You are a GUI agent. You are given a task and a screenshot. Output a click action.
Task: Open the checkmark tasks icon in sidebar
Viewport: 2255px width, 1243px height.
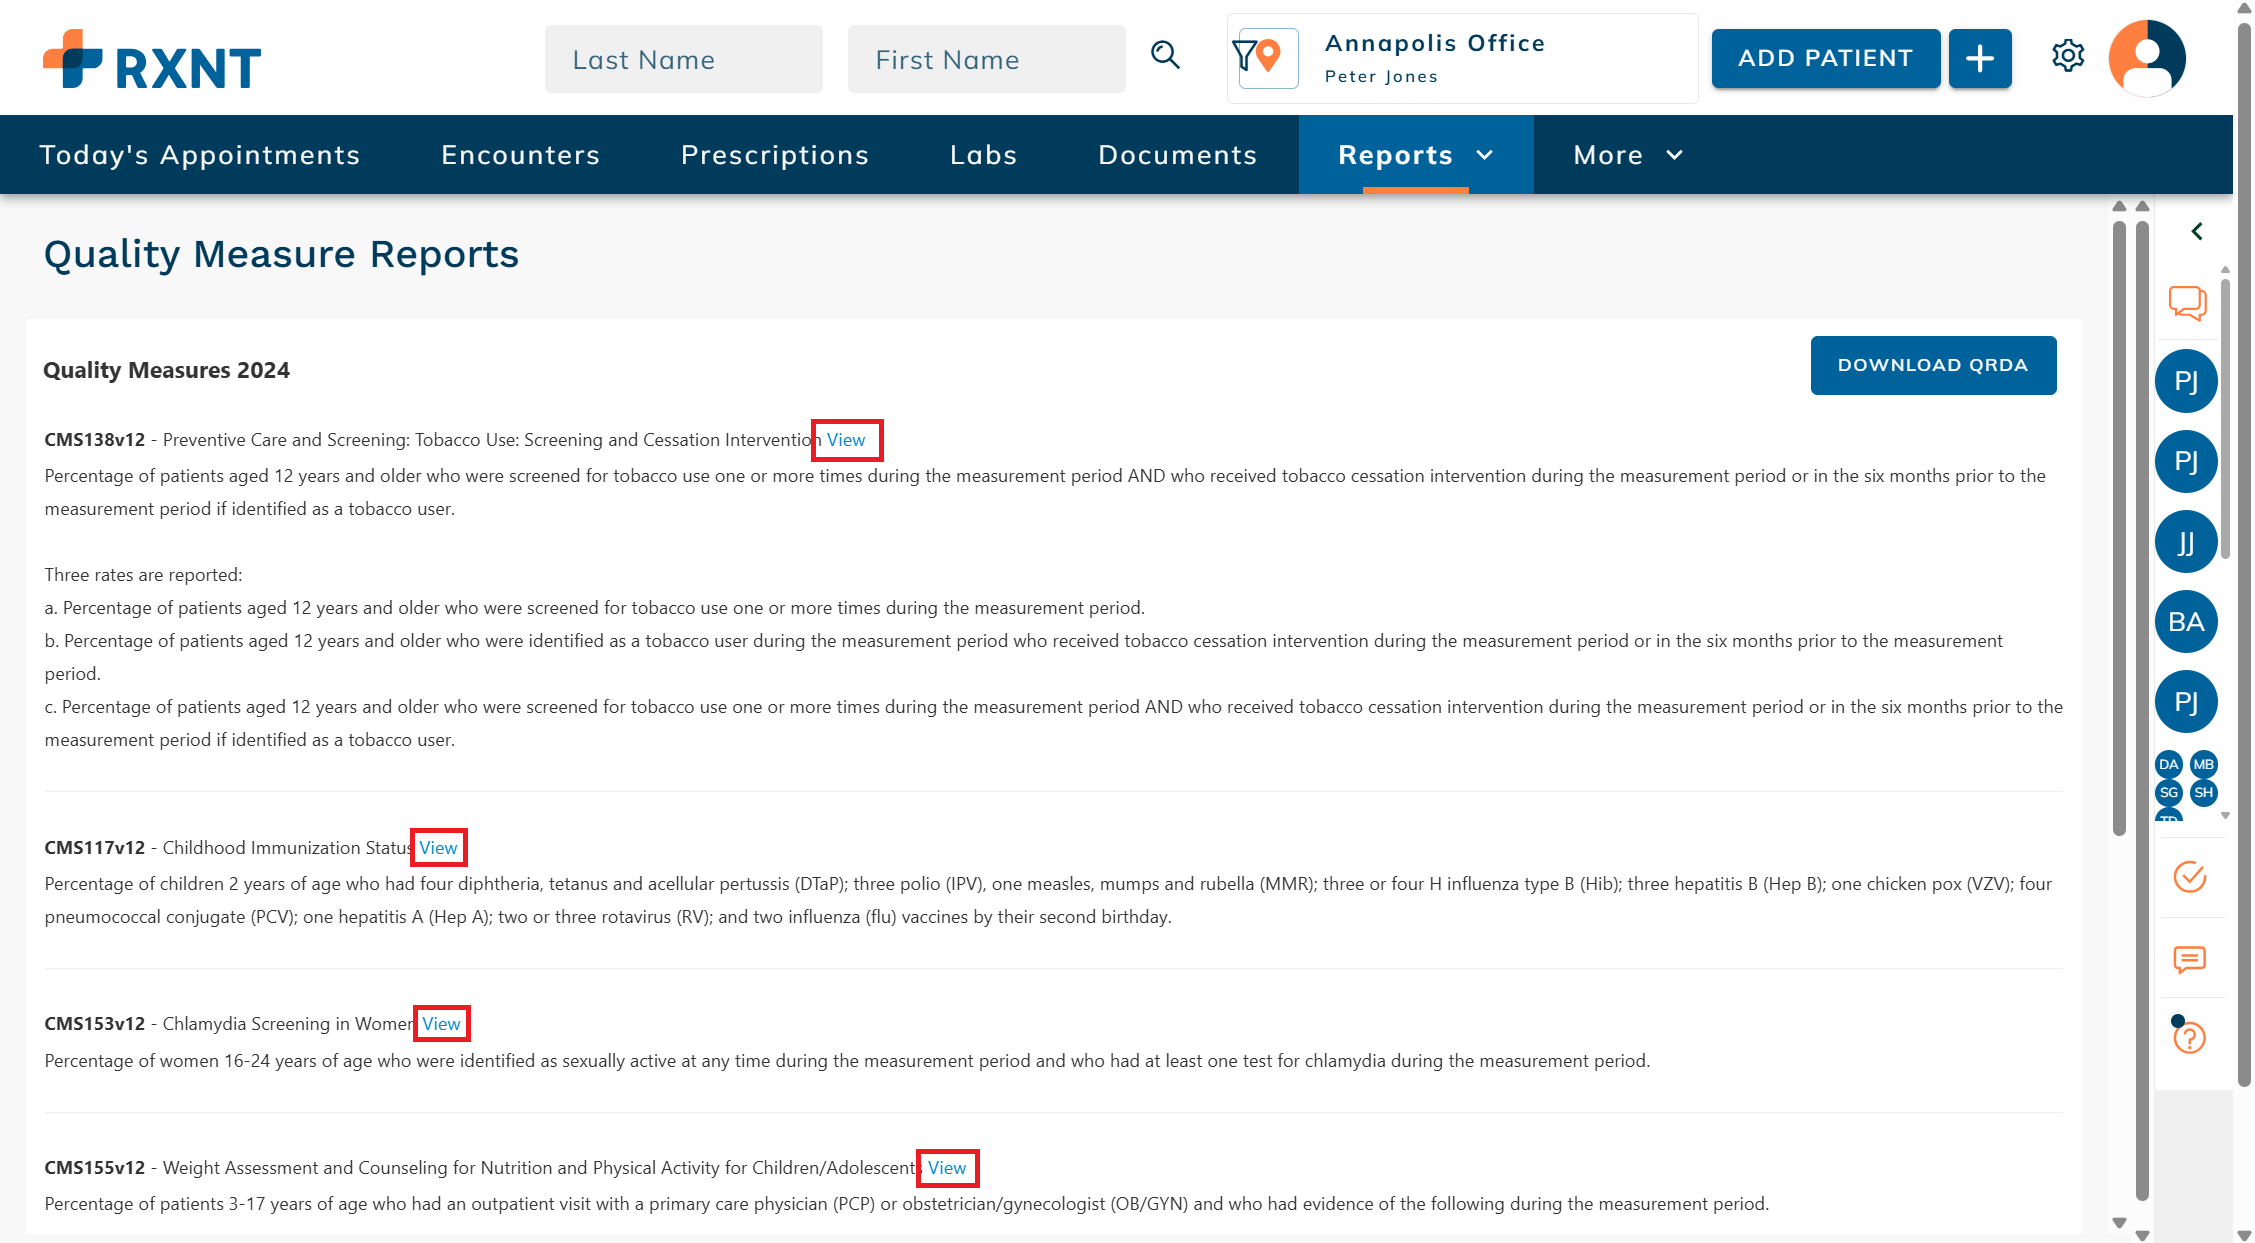pyautogui.click(x=2189, y=877)
